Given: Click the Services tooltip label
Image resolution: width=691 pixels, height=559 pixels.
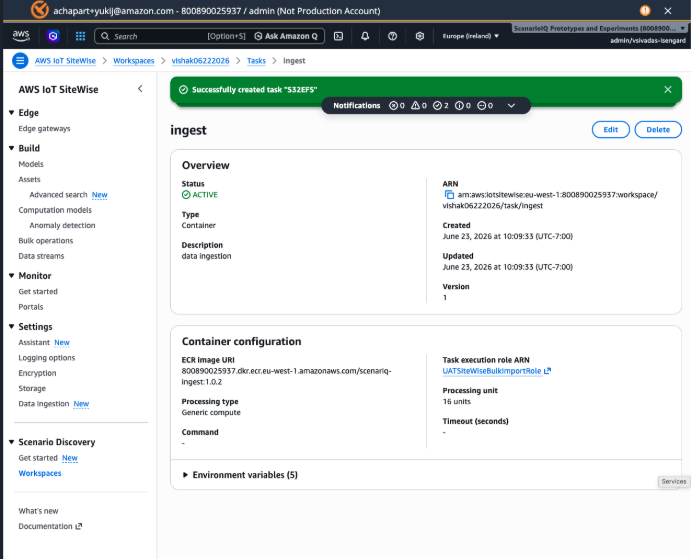Looking at the screenshot, I should [x=673, y=481].
